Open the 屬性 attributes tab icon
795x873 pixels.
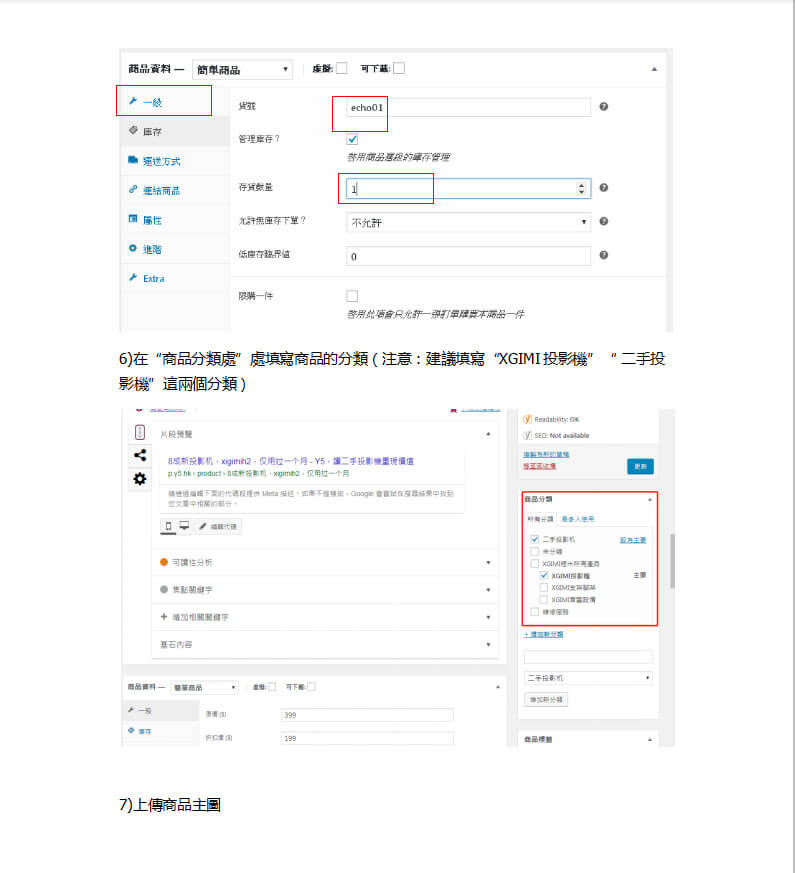[132, 219]
